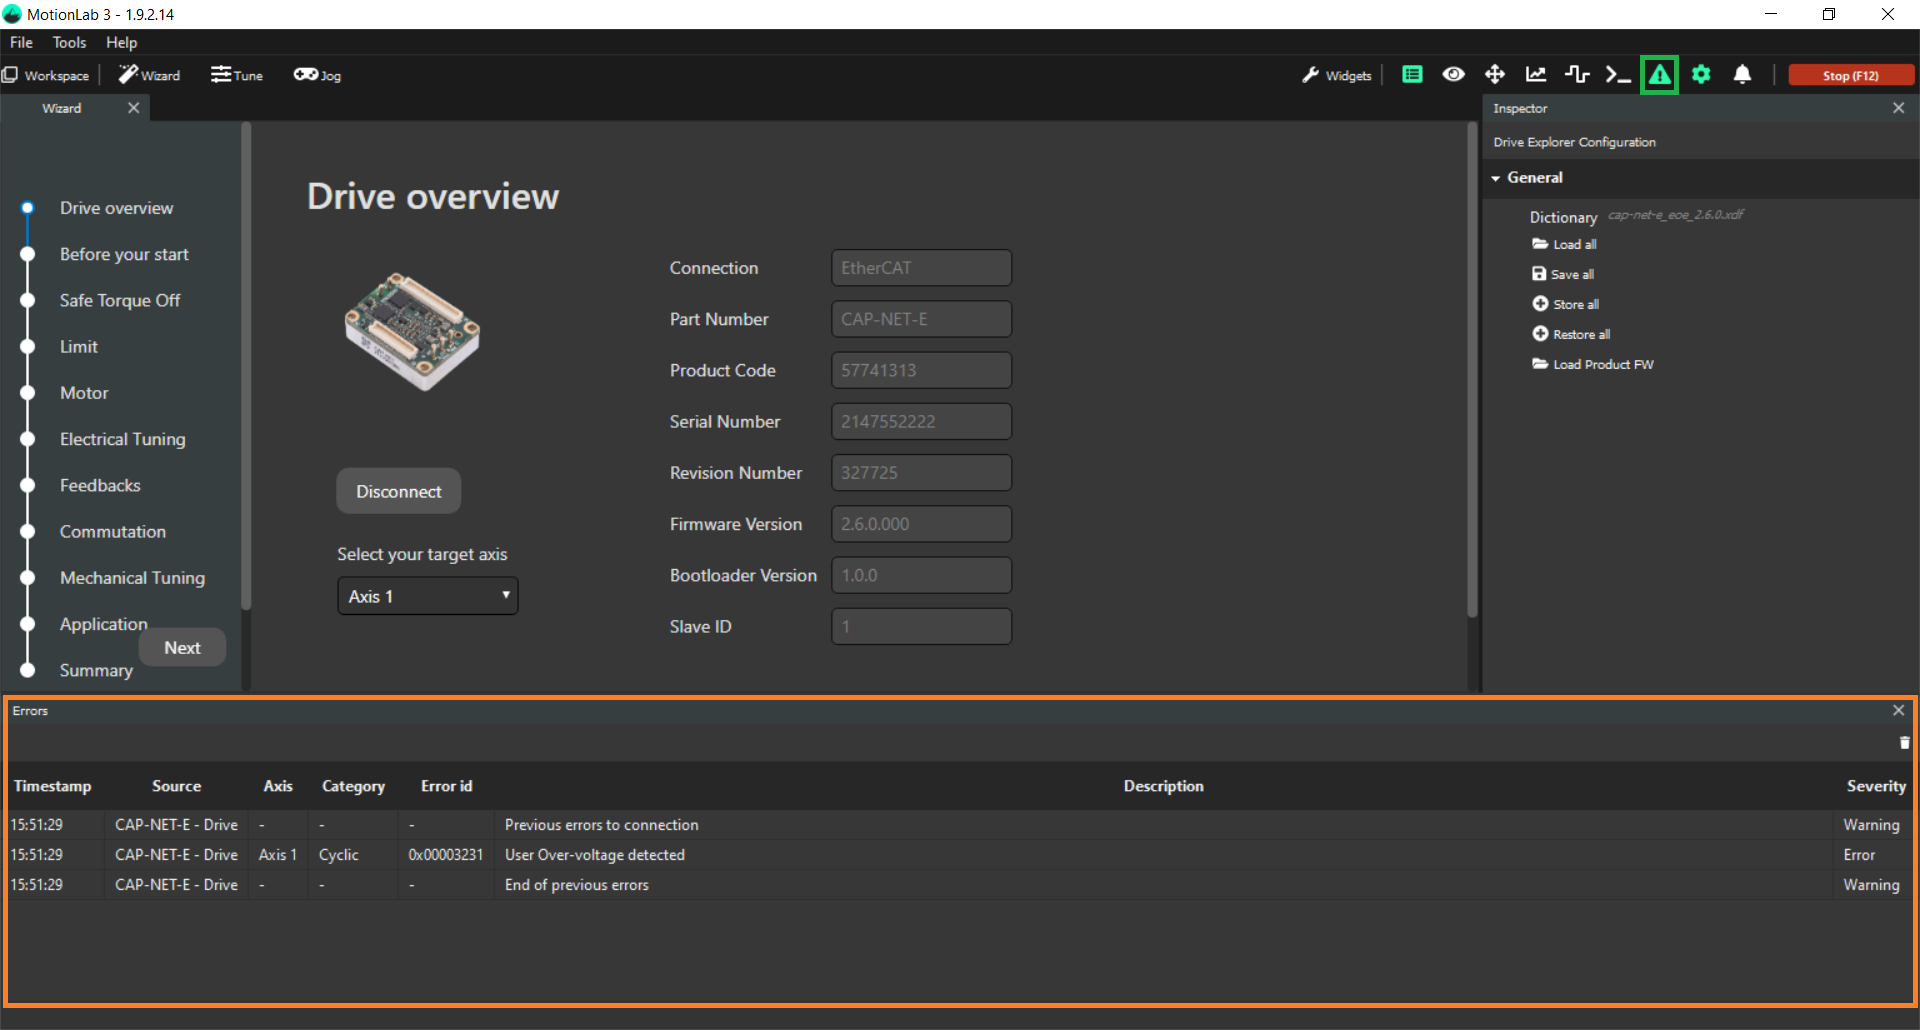Go to Motor step
Screen dimensions: 1920x1030
(x=84, y=393)
